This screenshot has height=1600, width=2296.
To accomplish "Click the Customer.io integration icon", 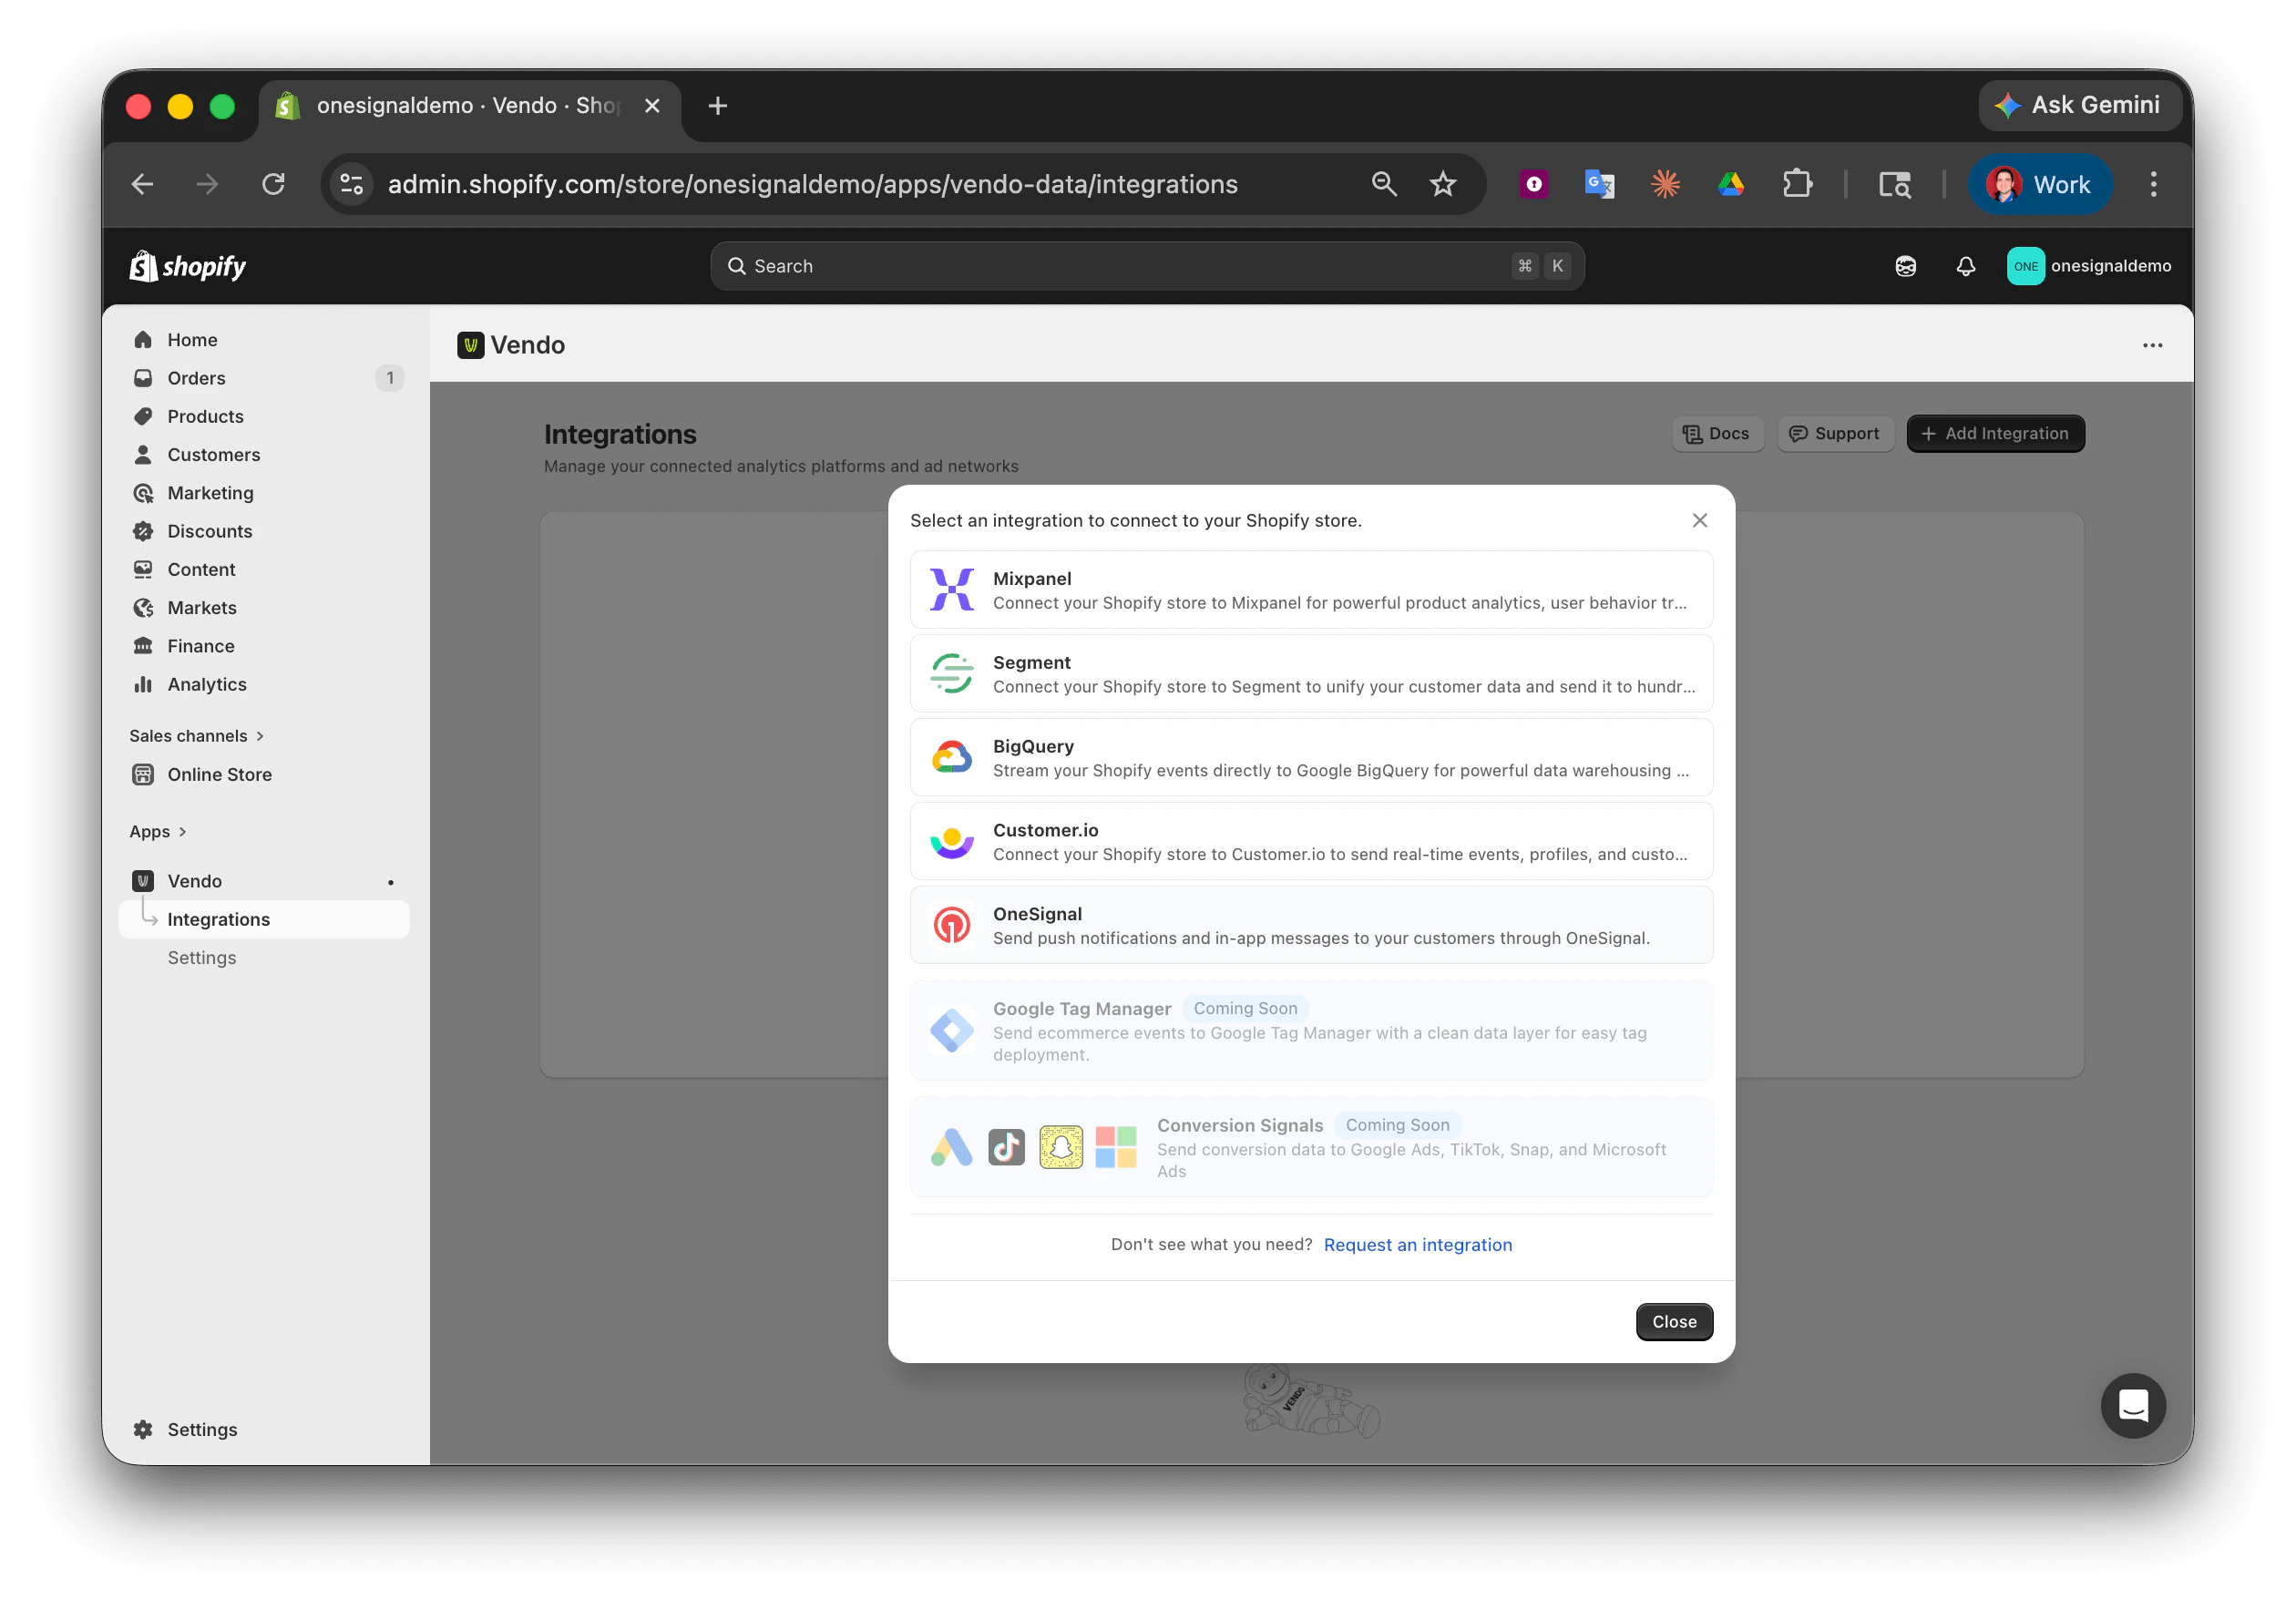I will pyautogui.click(x=951, y=841).
